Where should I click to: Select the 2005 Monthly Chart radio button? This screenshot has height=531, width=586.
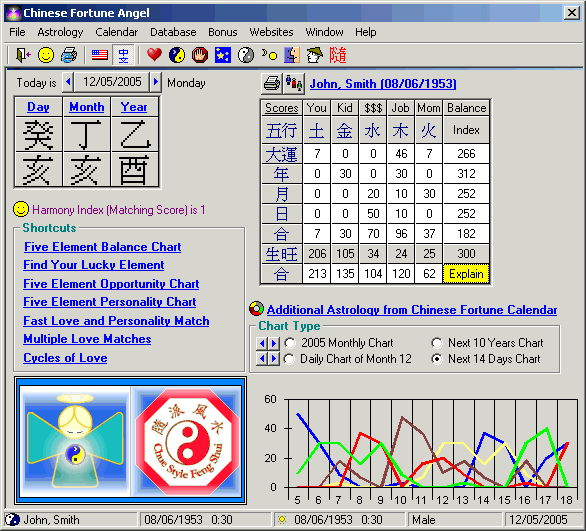pos(290,343)
